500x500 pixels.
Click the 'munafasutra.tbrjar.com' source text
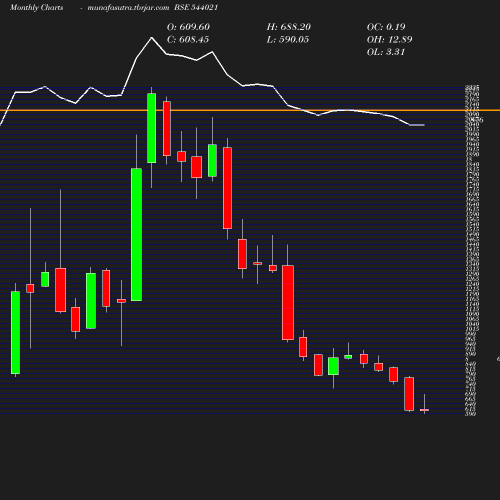(128, 7)
